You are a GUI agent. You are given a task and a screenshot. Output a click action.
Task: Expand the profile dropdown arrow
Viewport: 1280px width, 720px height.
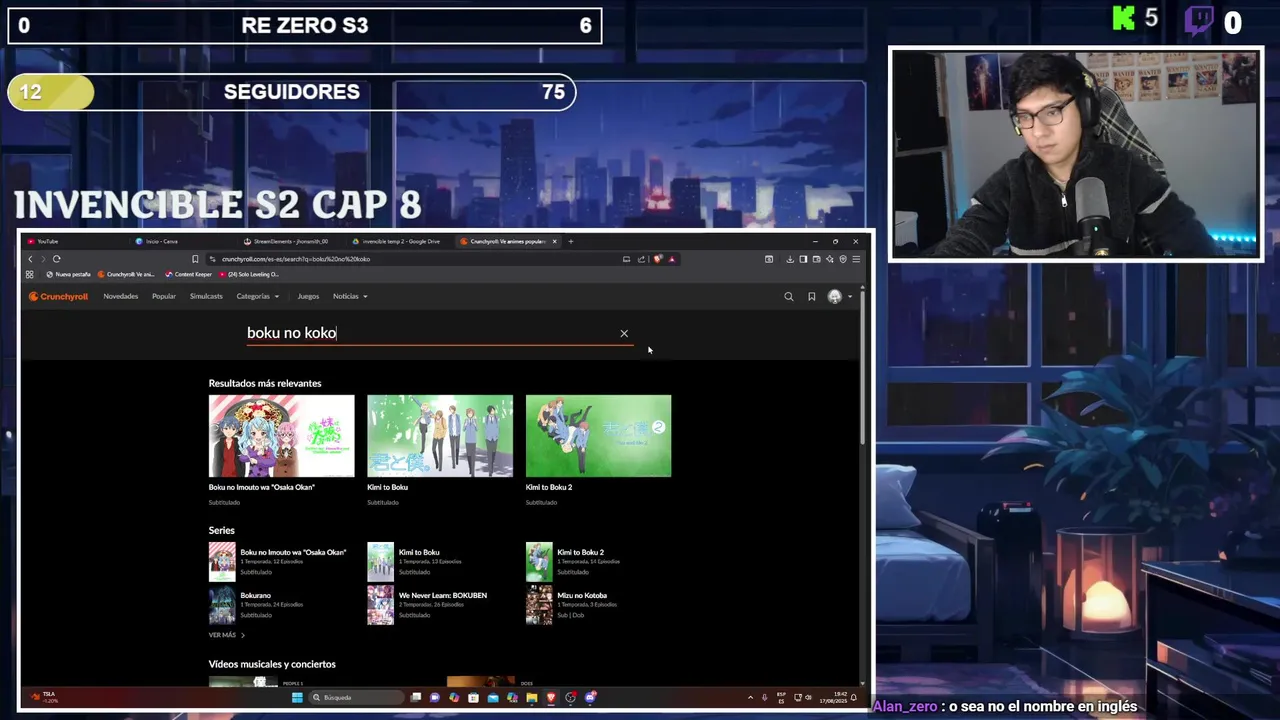850,297
